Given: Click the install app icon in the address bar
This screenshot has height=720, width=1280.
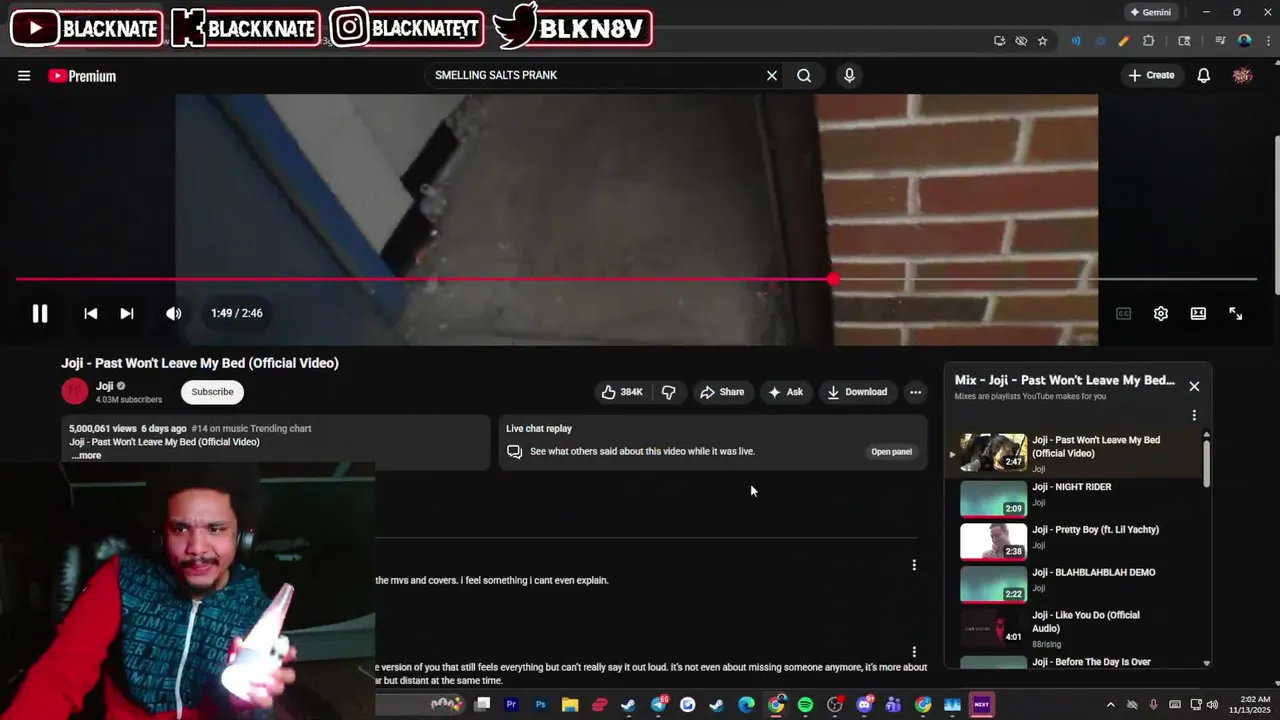Looking at the screenshot, I should tap(999, 41).
